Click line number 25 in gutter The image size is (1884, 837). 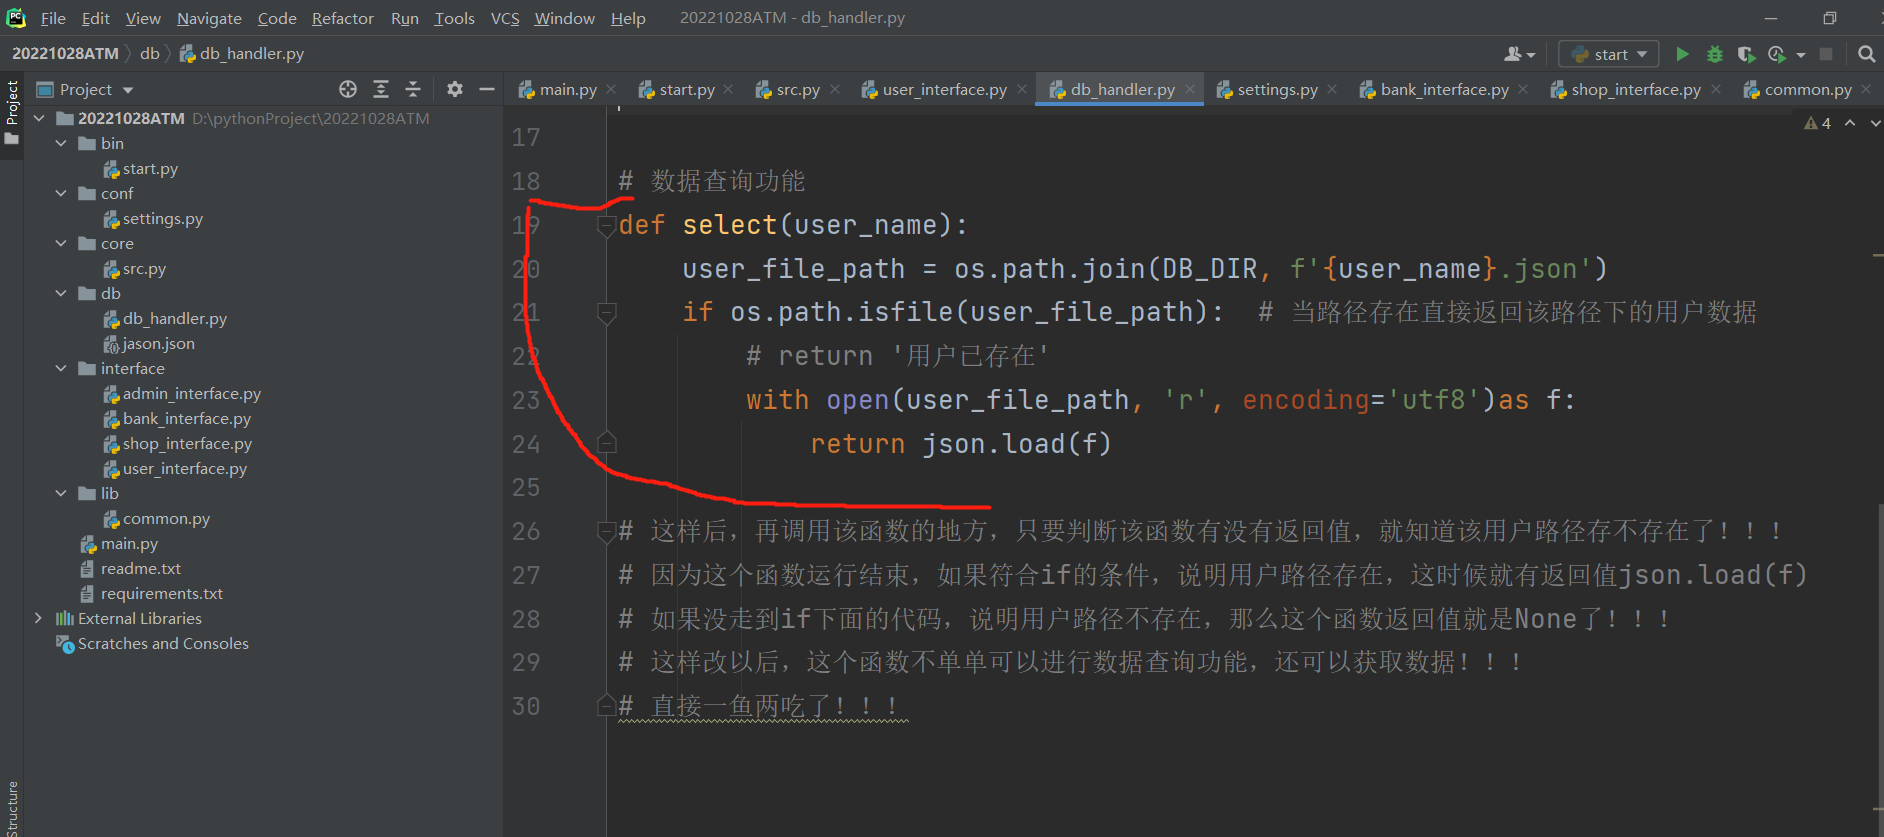(526, 488)
